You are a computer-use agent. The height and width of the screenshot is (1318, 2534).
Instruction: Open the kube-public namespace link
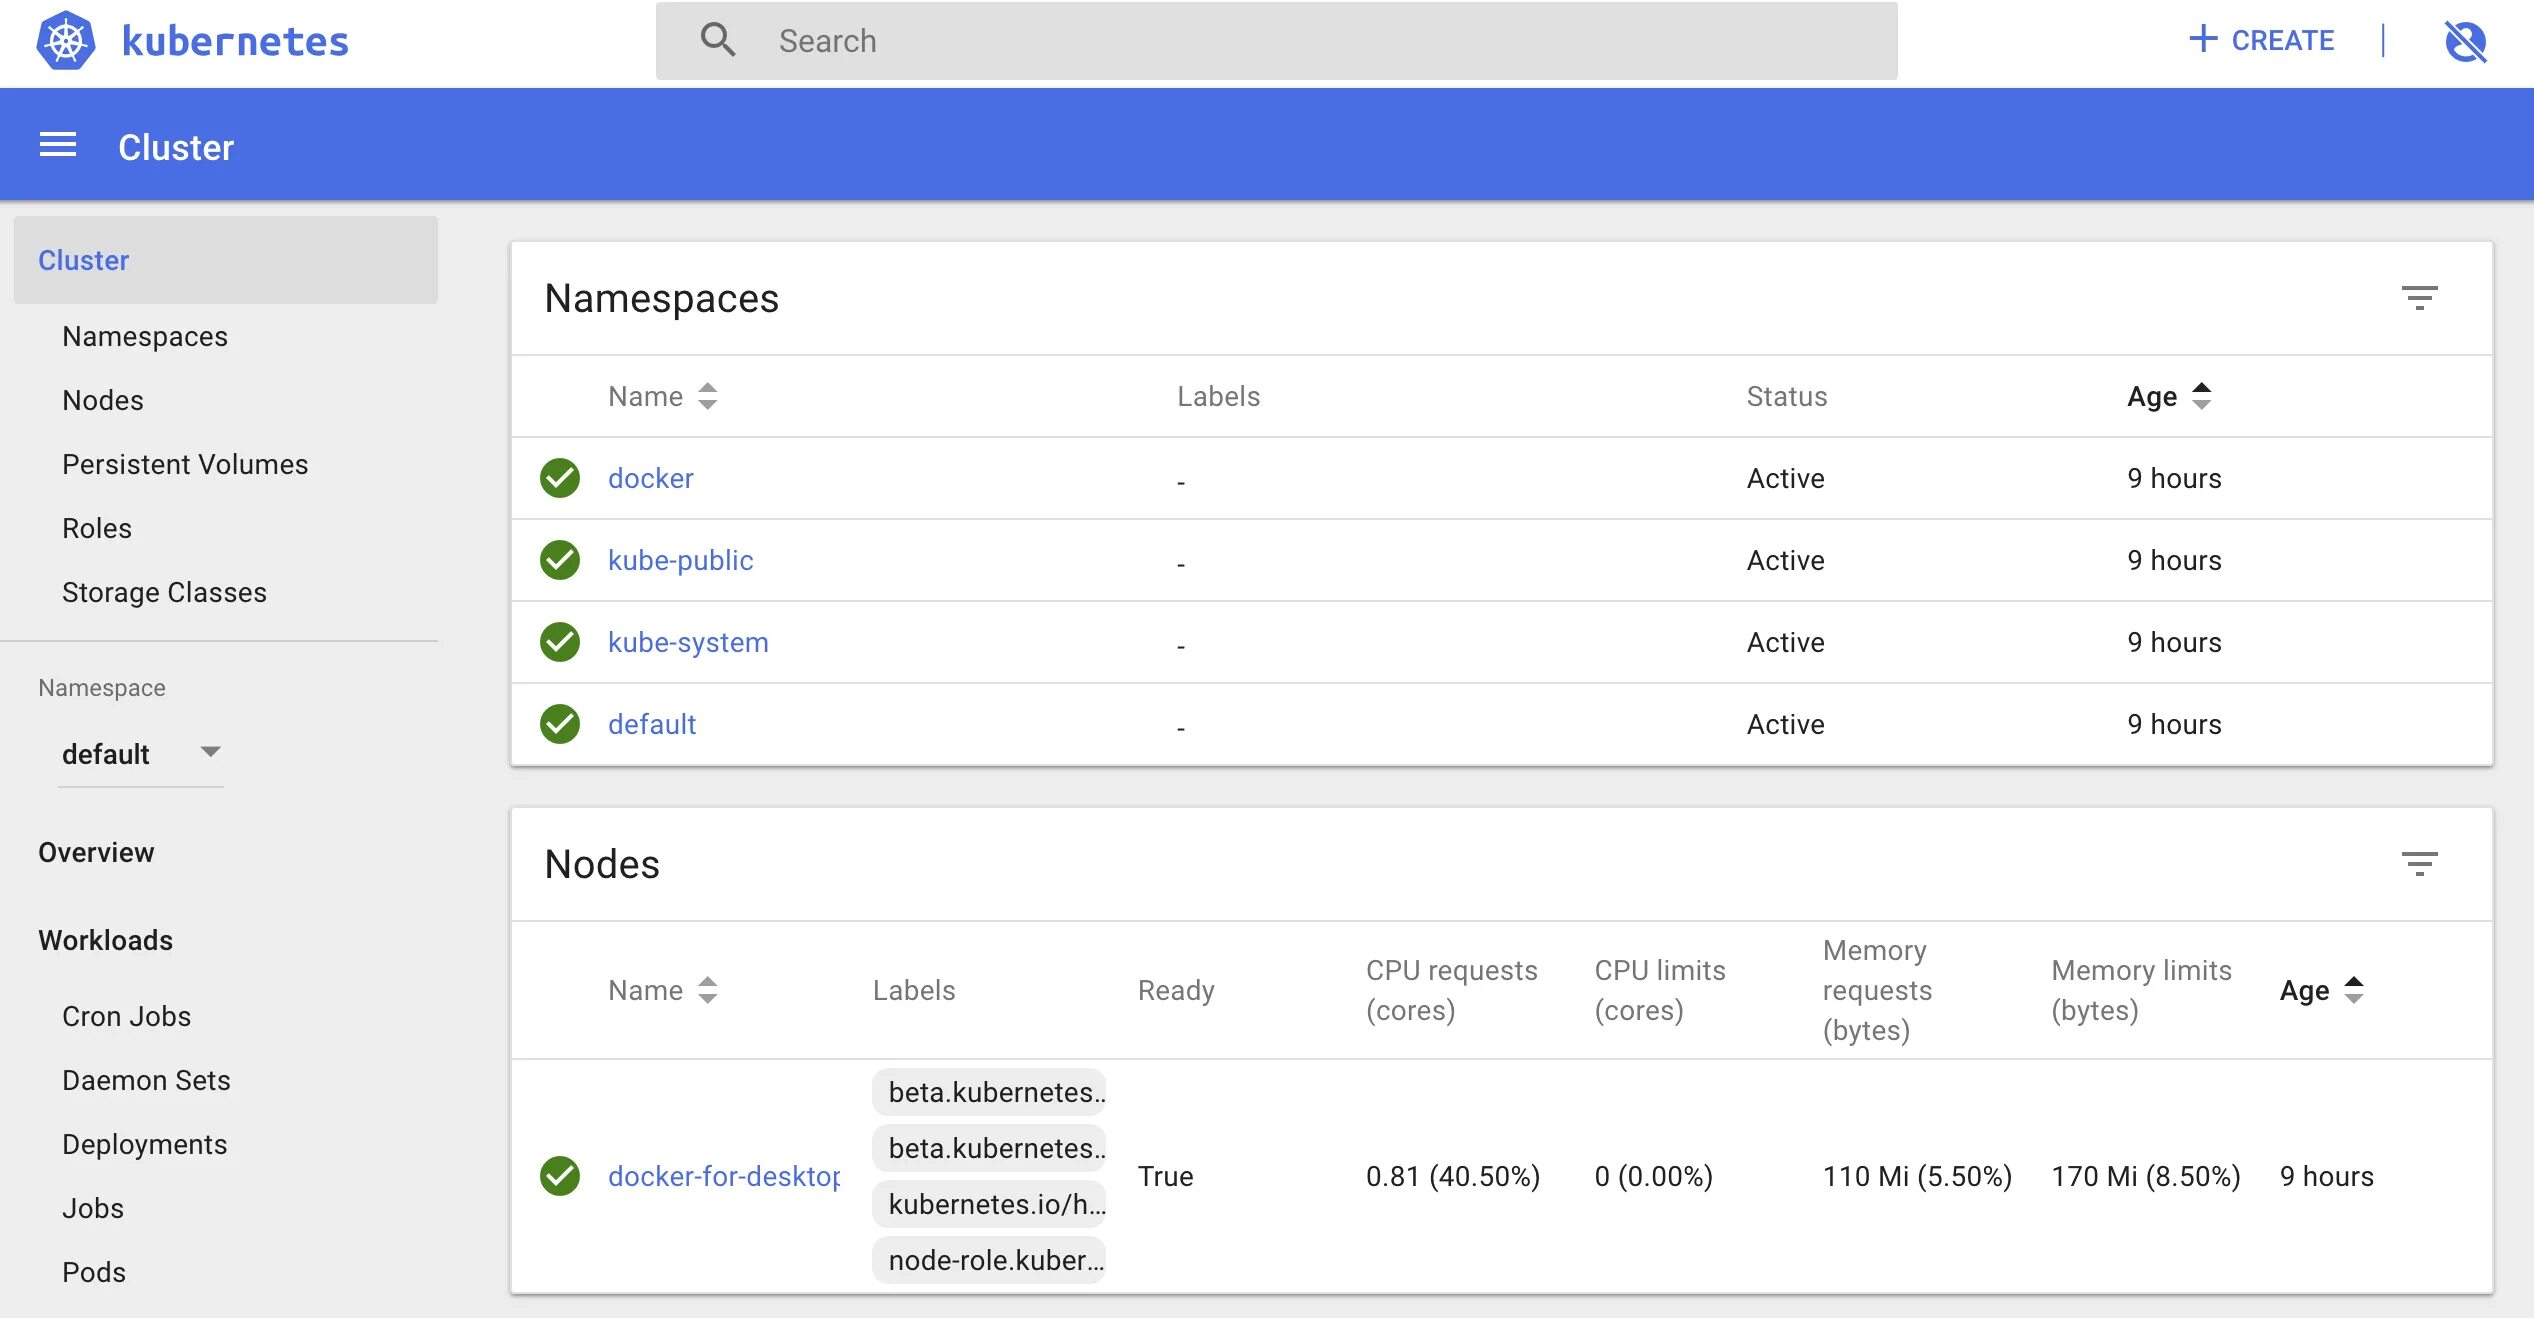681,560
